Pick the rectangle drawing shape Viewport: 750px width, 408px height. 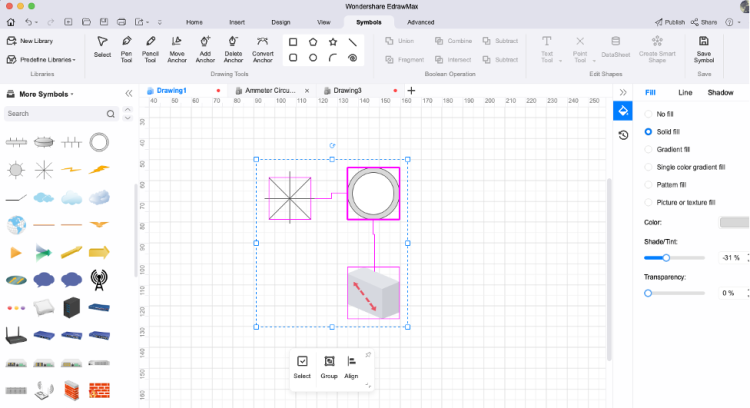tap(293, 42)
